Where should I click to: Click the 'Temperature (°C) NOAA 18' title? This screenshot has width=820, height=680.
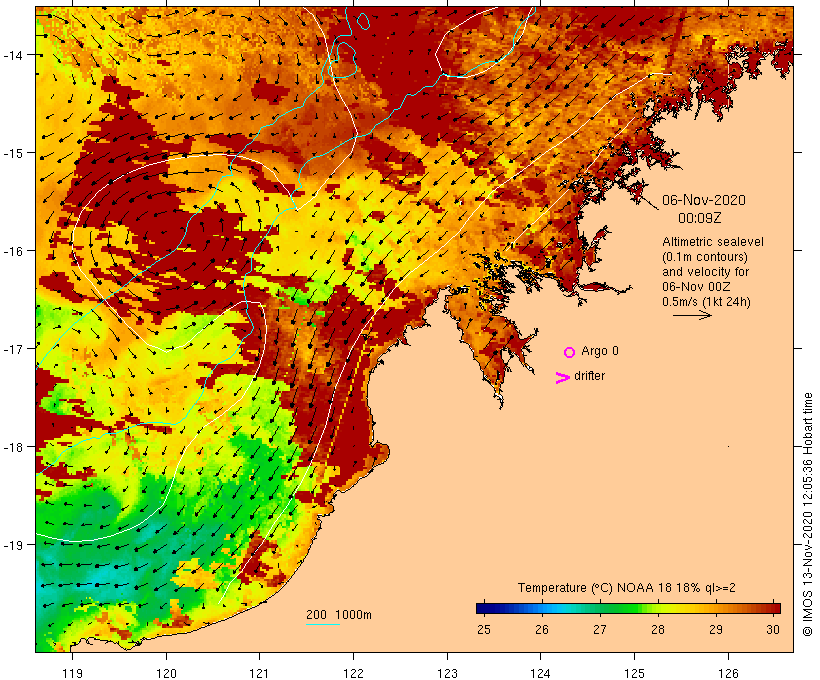click(x=596, y=587)
